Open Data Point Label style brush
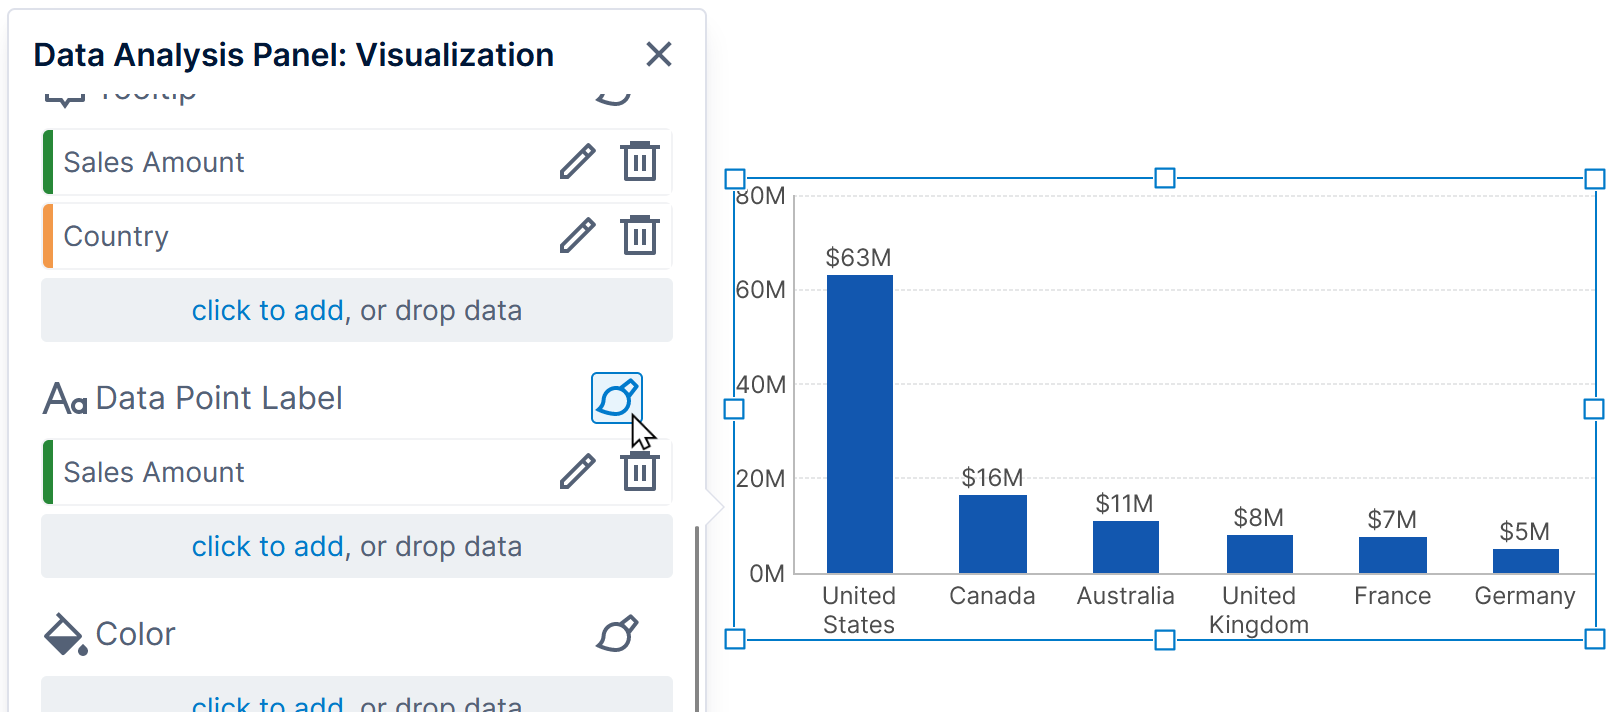The image size is (1621, 712). coord(616,398)
